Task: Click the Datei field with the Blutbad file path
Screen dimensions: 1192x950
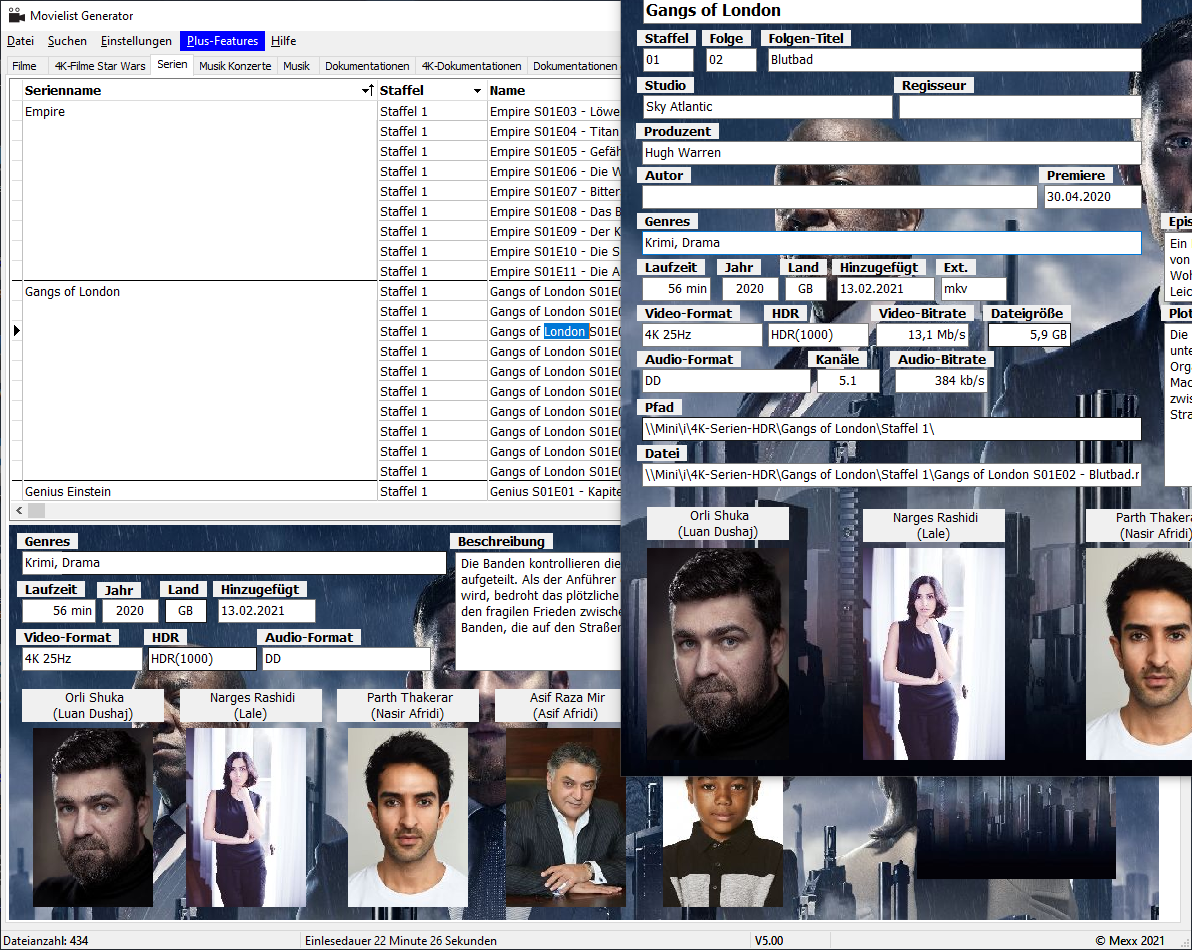Action: 892,475
